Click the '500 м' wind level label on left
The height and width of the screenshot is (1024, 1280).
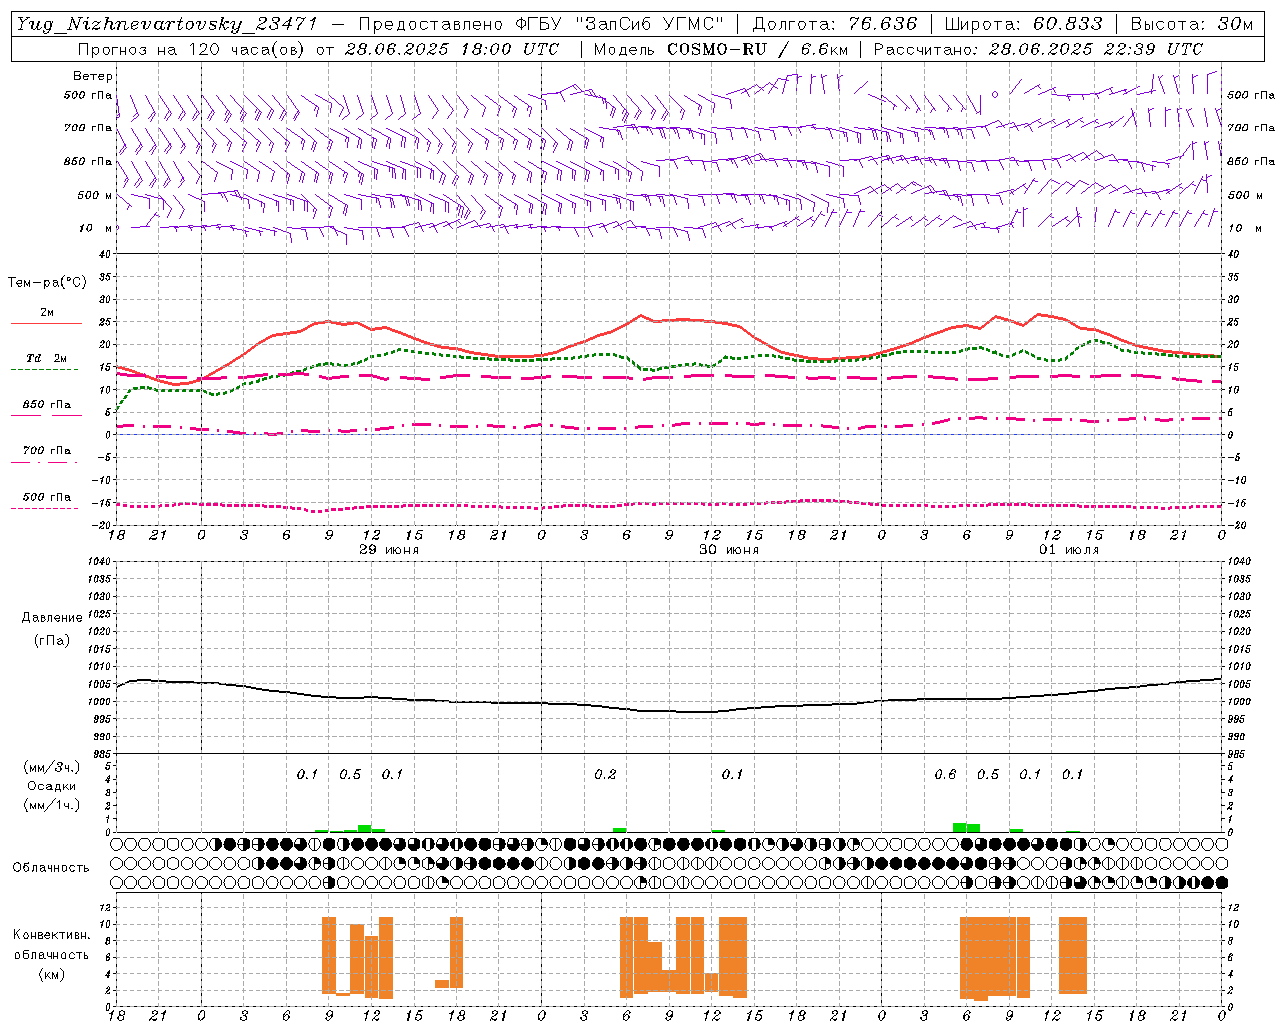coord(95,195)
